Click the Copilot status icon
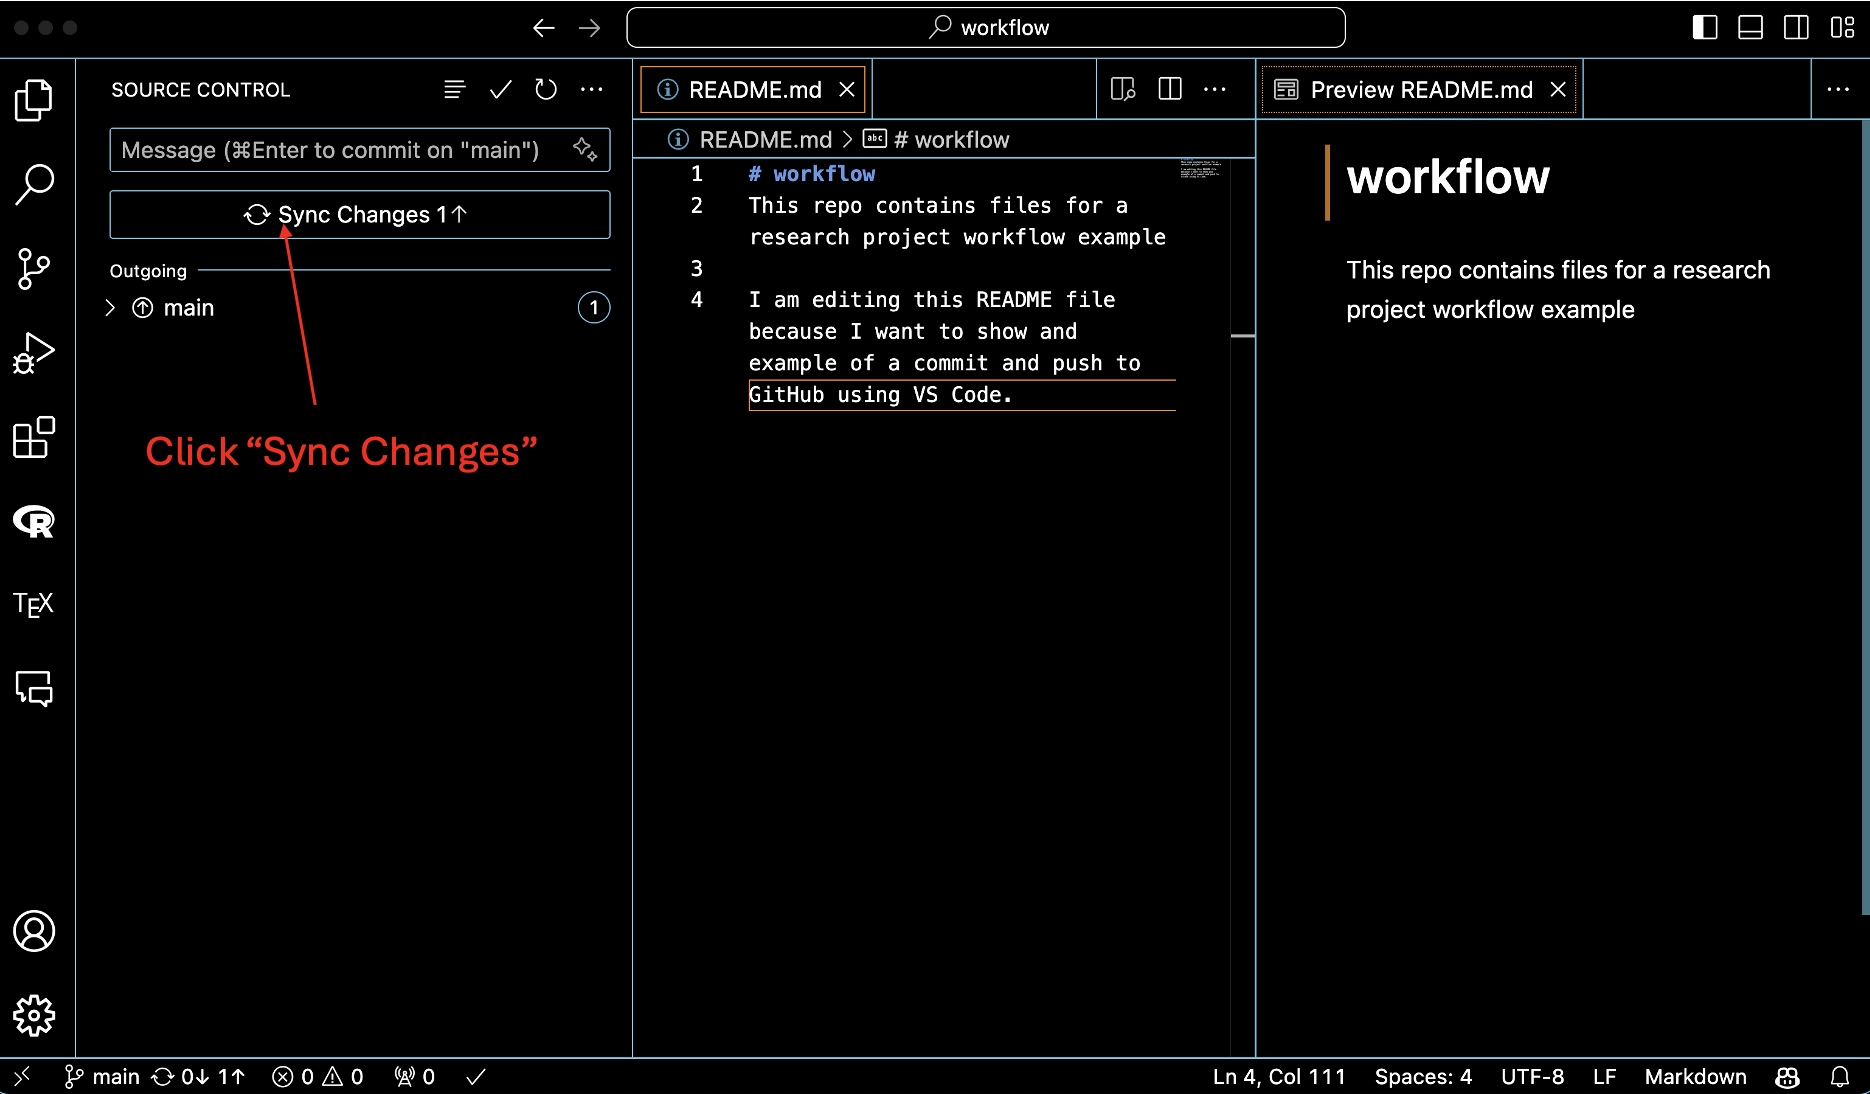This screenshot has width=1870, height=1094. 1788,1077
